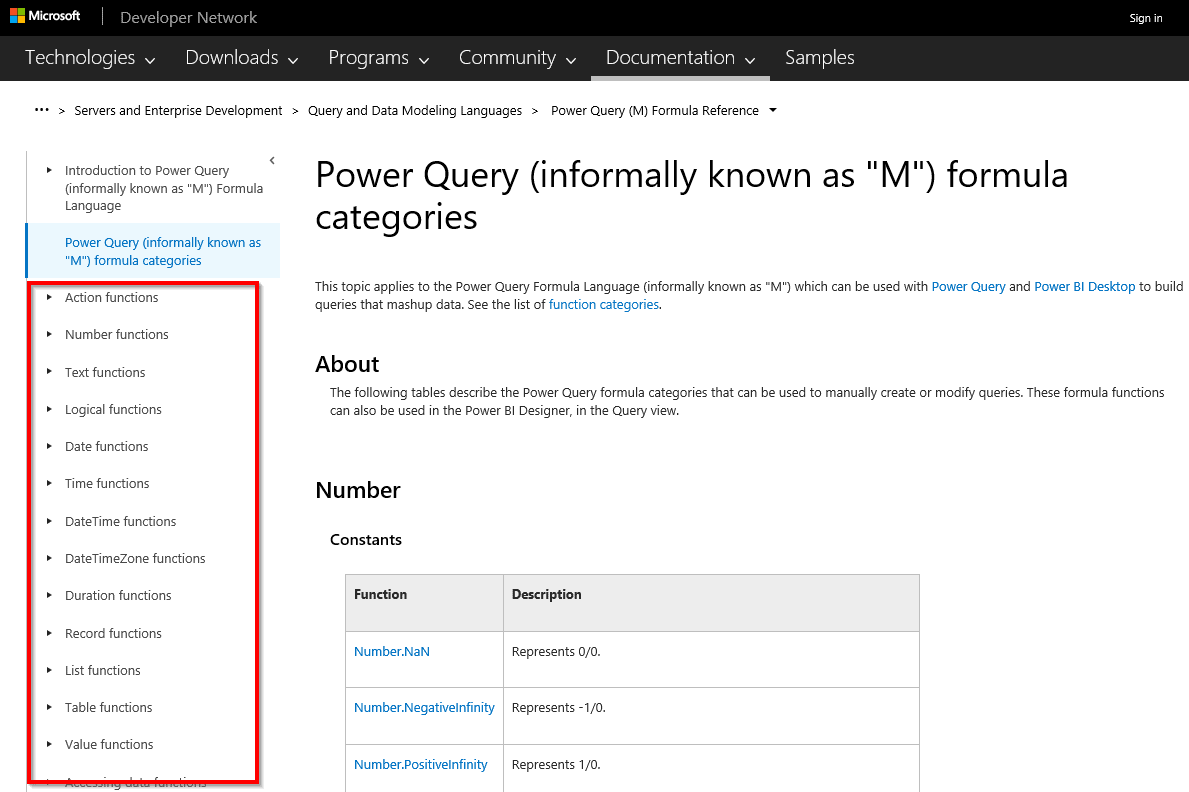
Task: Click the breadcrumb ellipsis icon
Action: pos(41,110)
